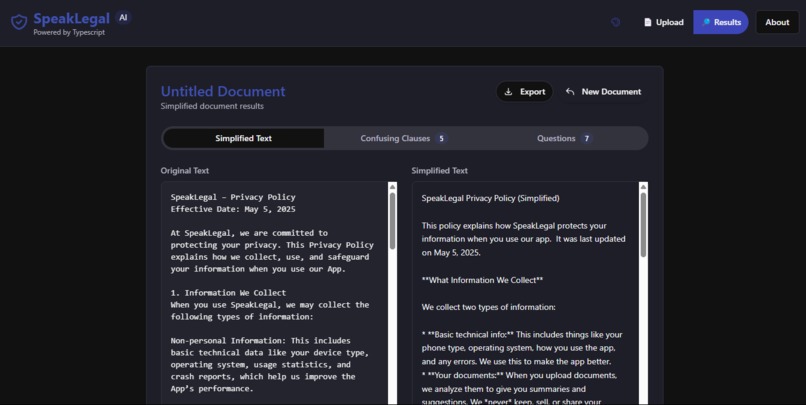Open the Upload page
This screenshot has width=806, height=405.
coord(664,22)
